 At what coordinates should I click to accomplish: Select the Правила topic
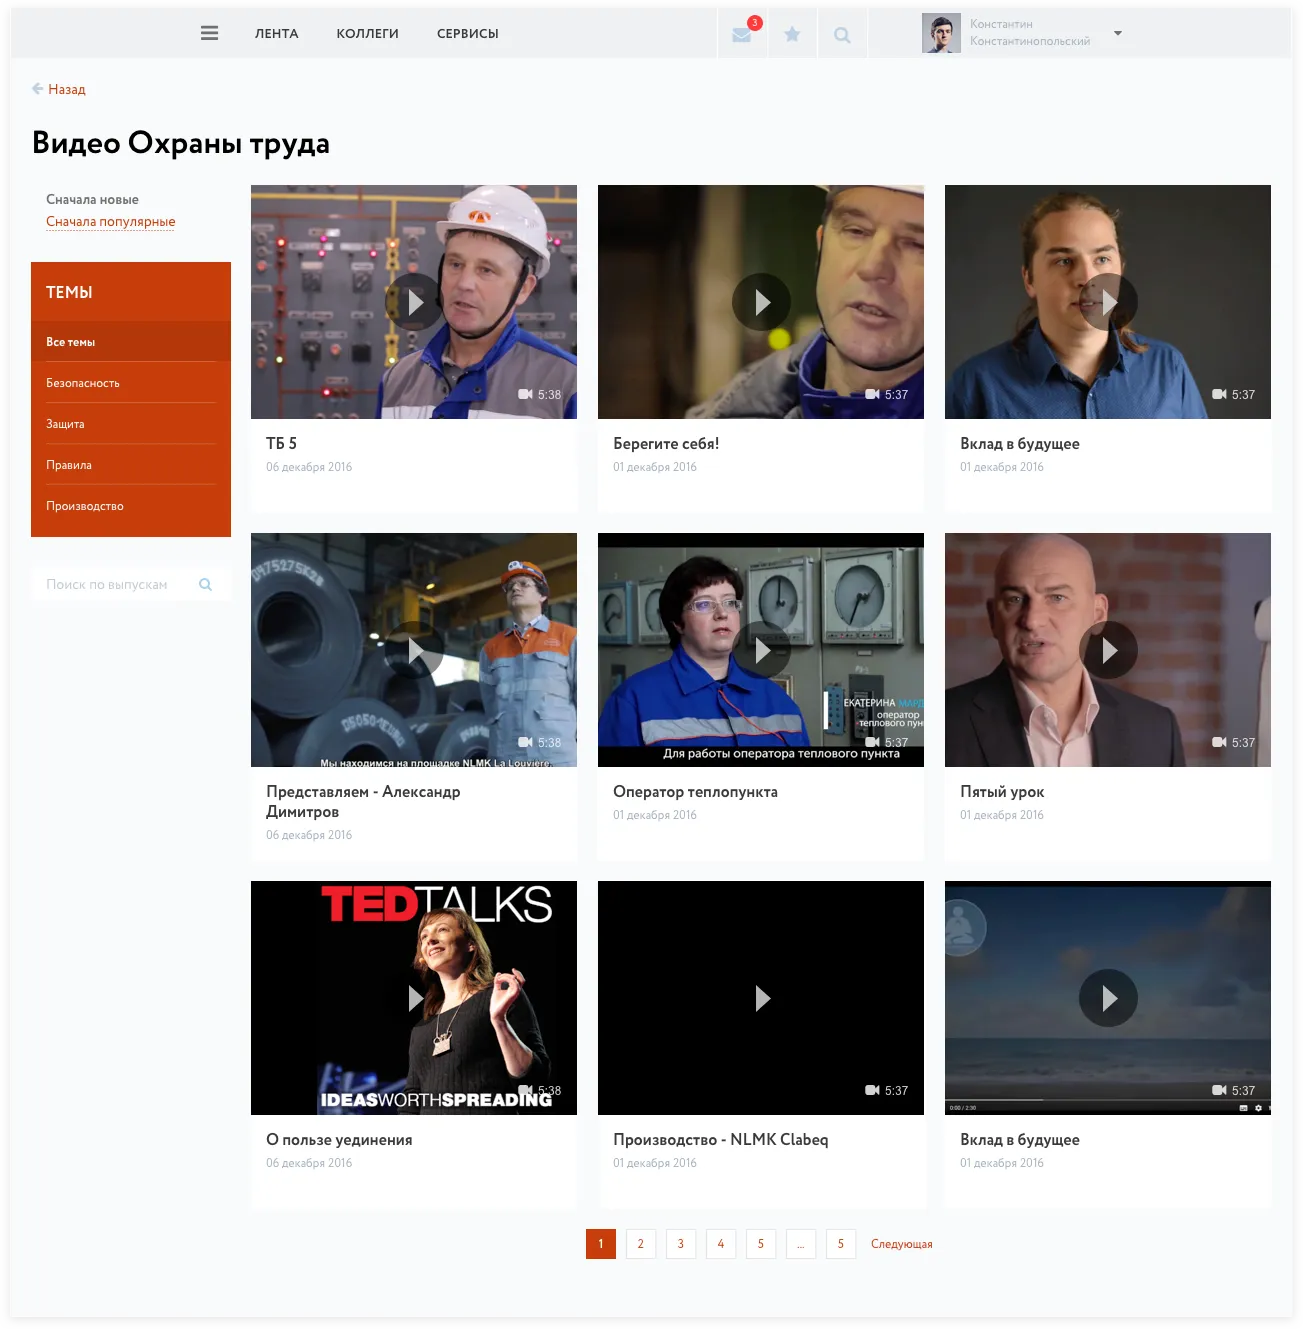[131, 465]
